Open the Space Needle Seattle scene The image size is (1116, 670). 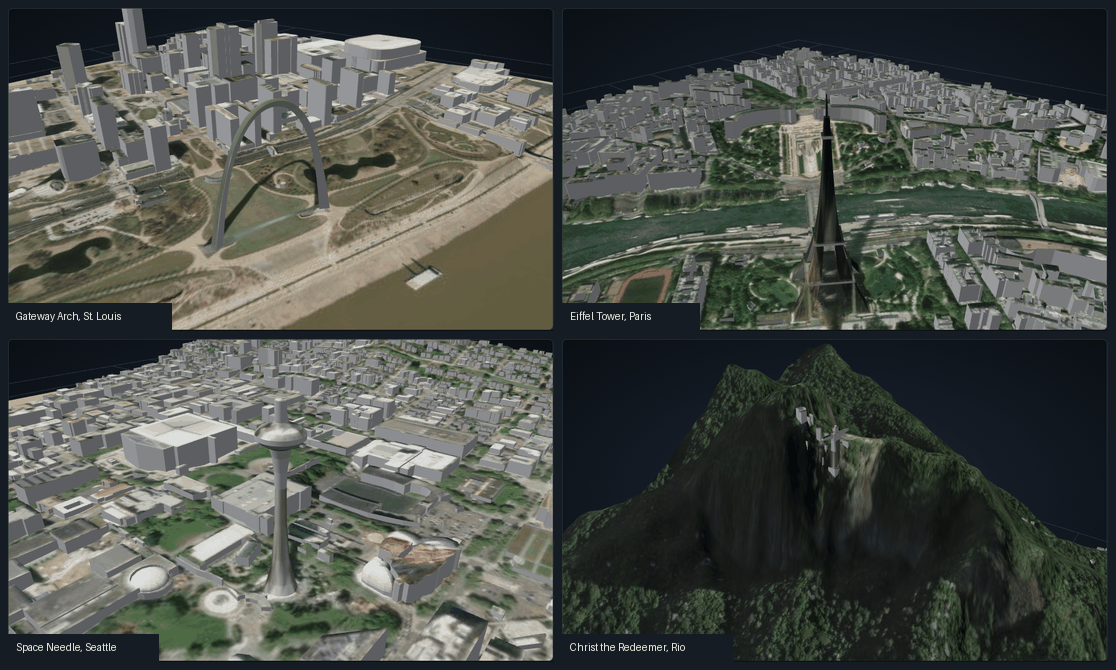[280, 500]
